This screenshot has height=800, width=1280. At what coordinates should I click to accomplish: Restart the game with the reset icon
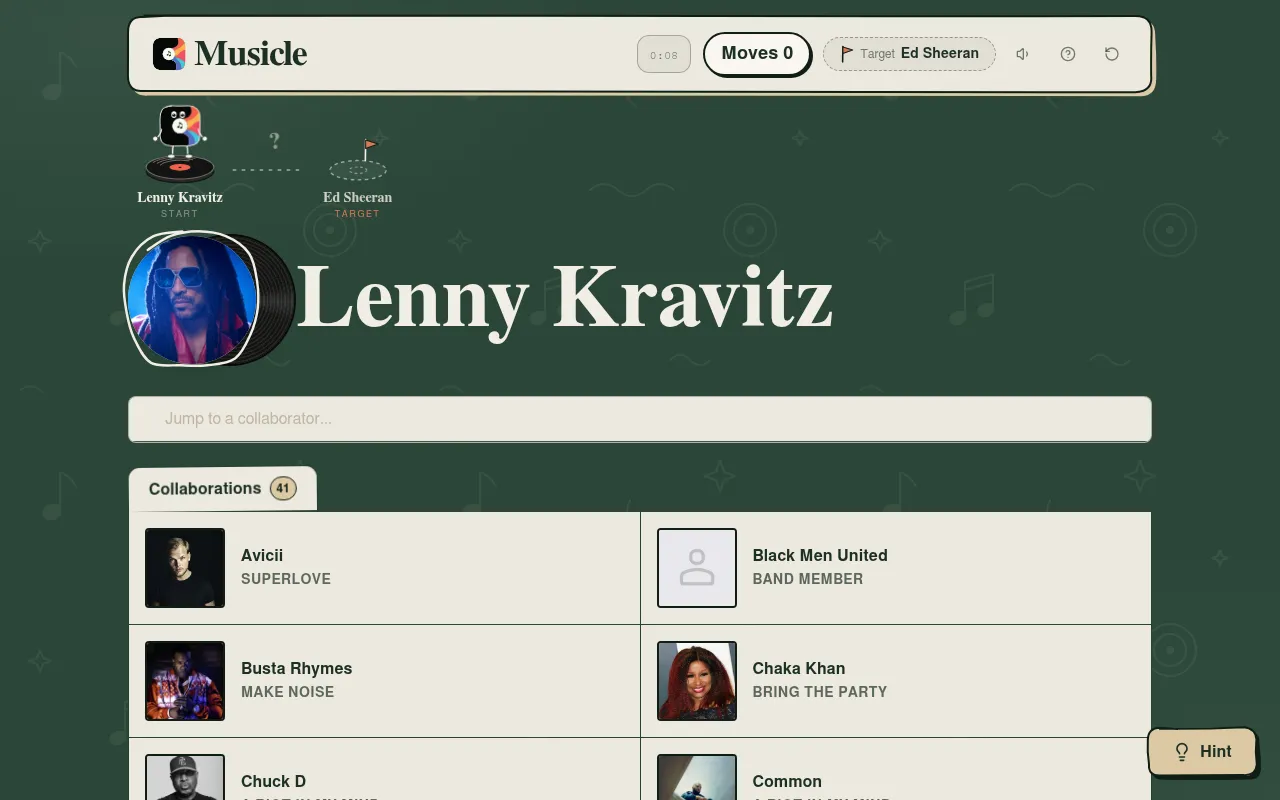coord(1112,54)
